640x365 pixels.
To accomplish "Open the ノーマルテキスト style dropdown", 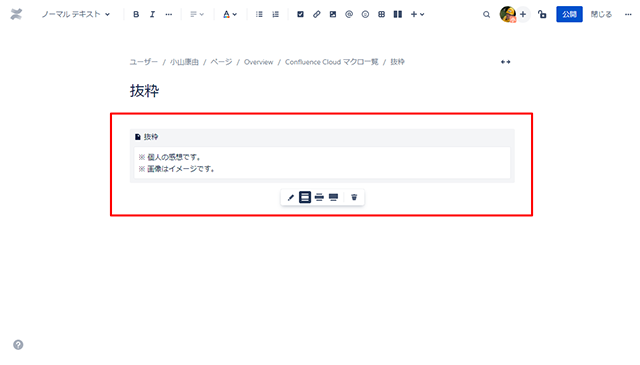I will point(76,14).
